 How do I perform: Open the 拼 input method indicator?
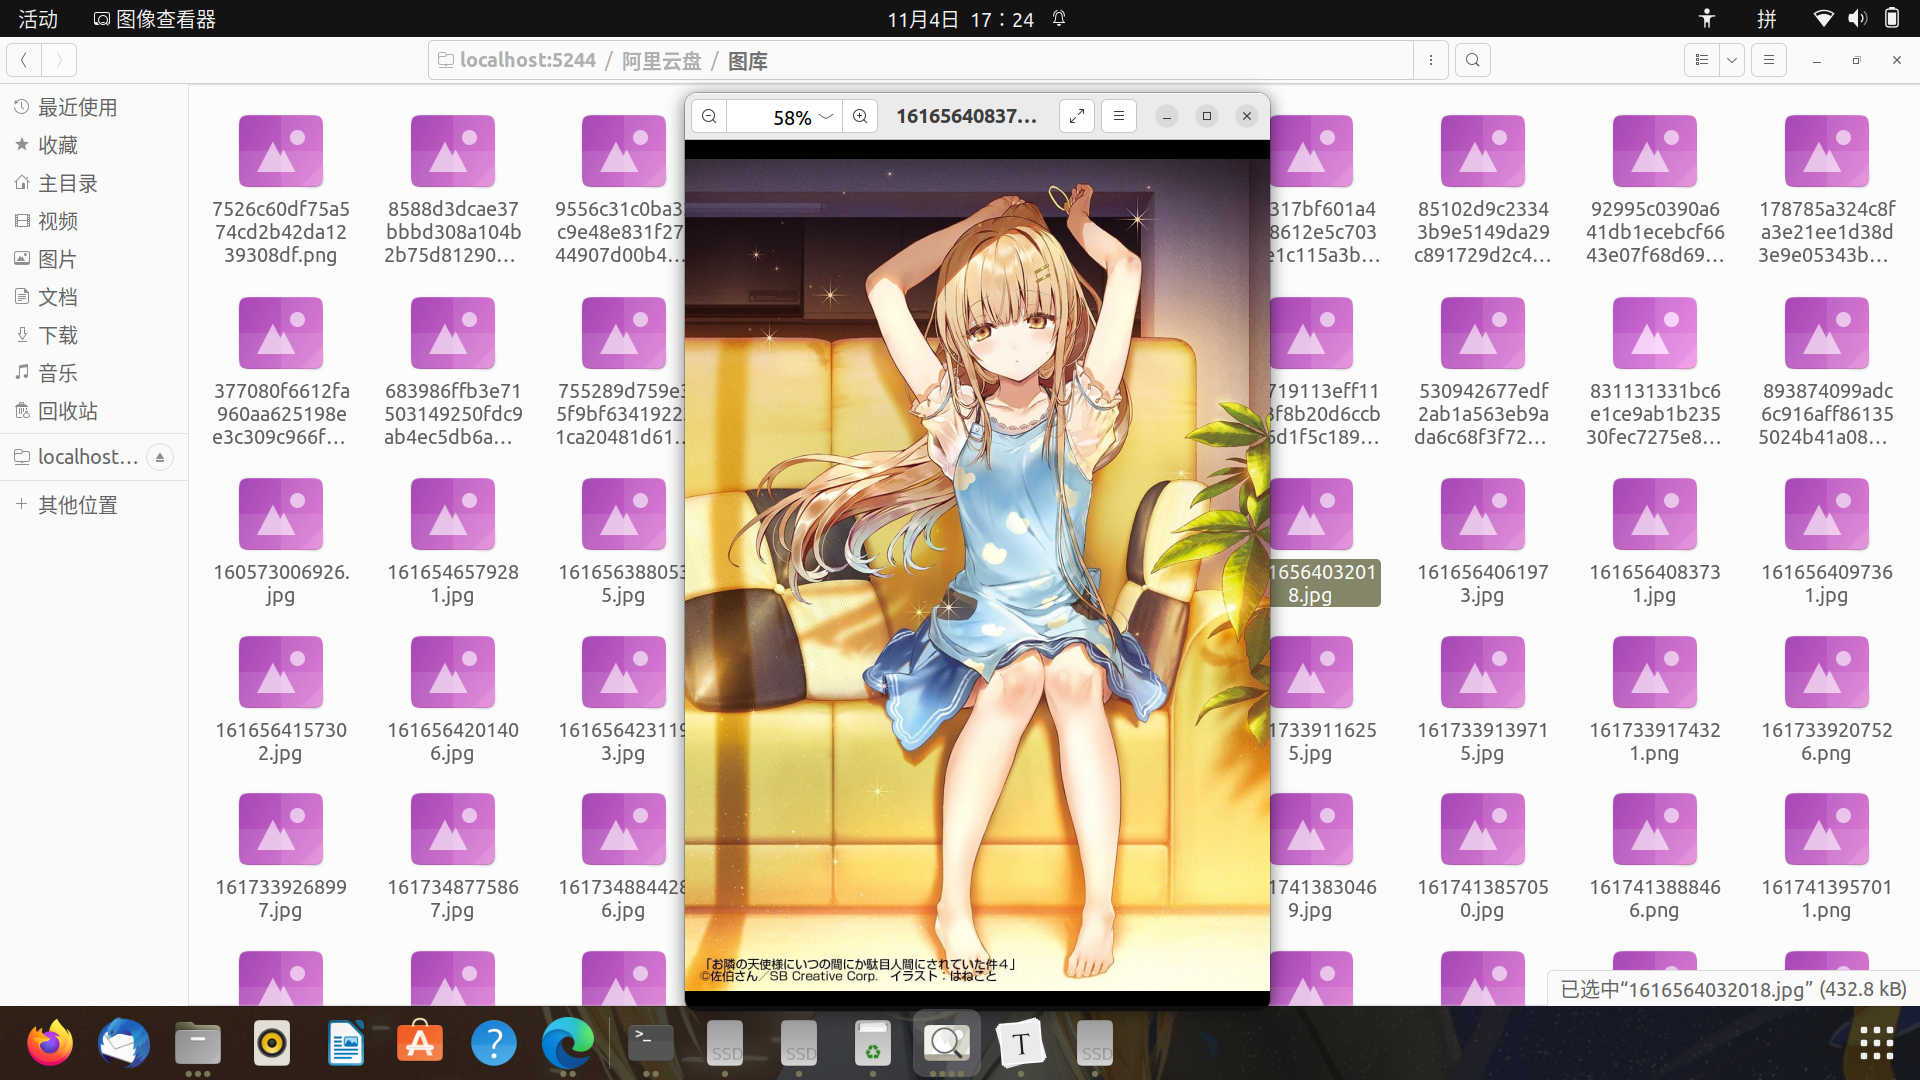click(1767, 18)
